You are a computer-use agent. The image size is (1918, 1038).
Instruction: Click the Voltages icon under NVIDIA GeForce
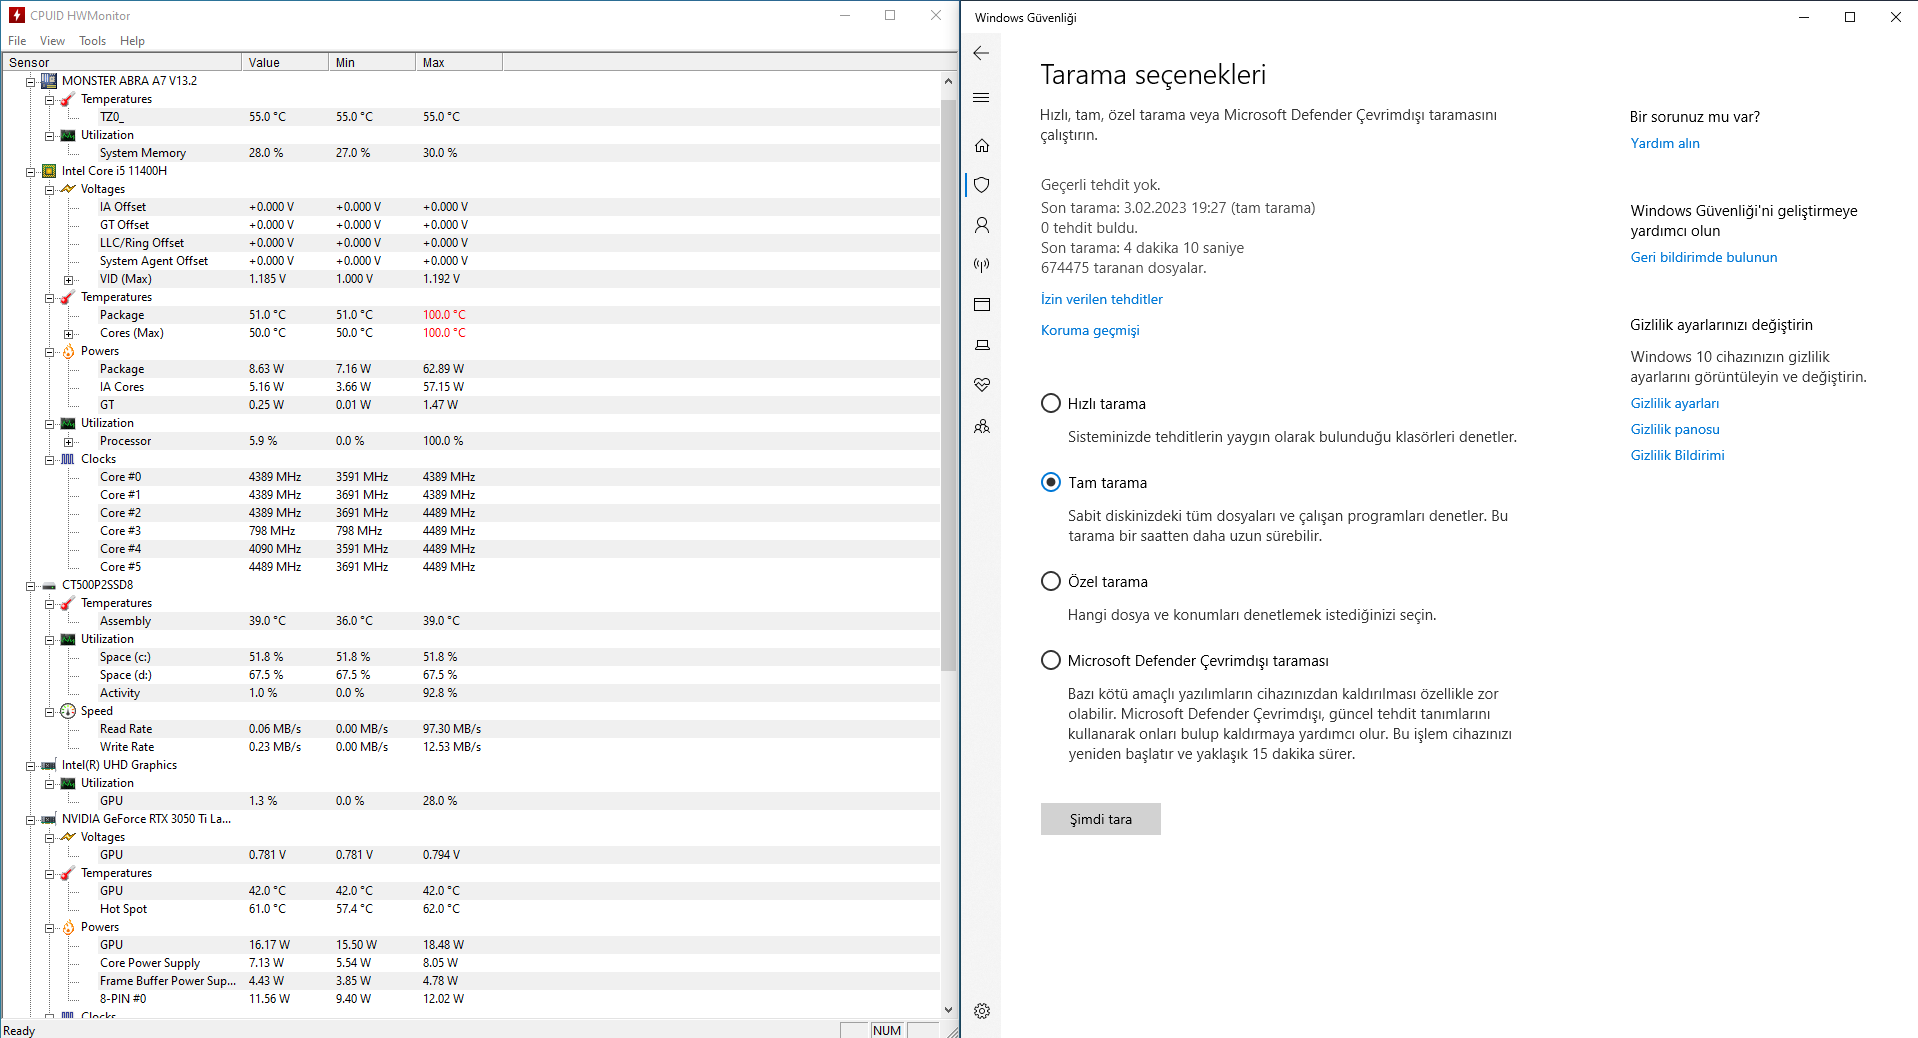(x=68, y=837)
